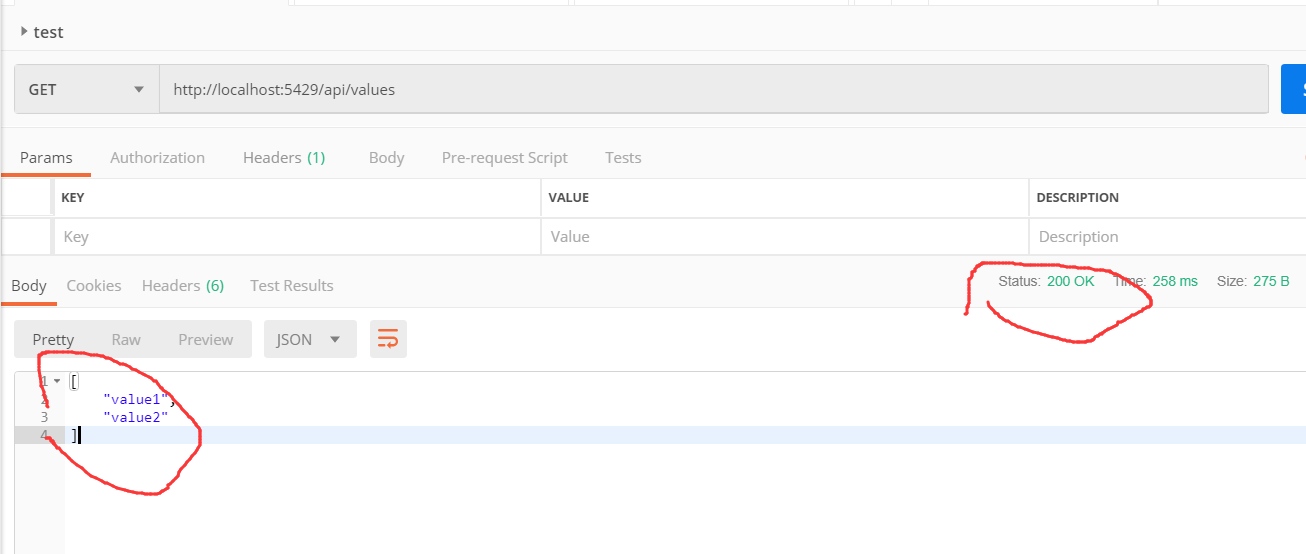
Task: Click the VALUE column header
Action: click(569, 197)
